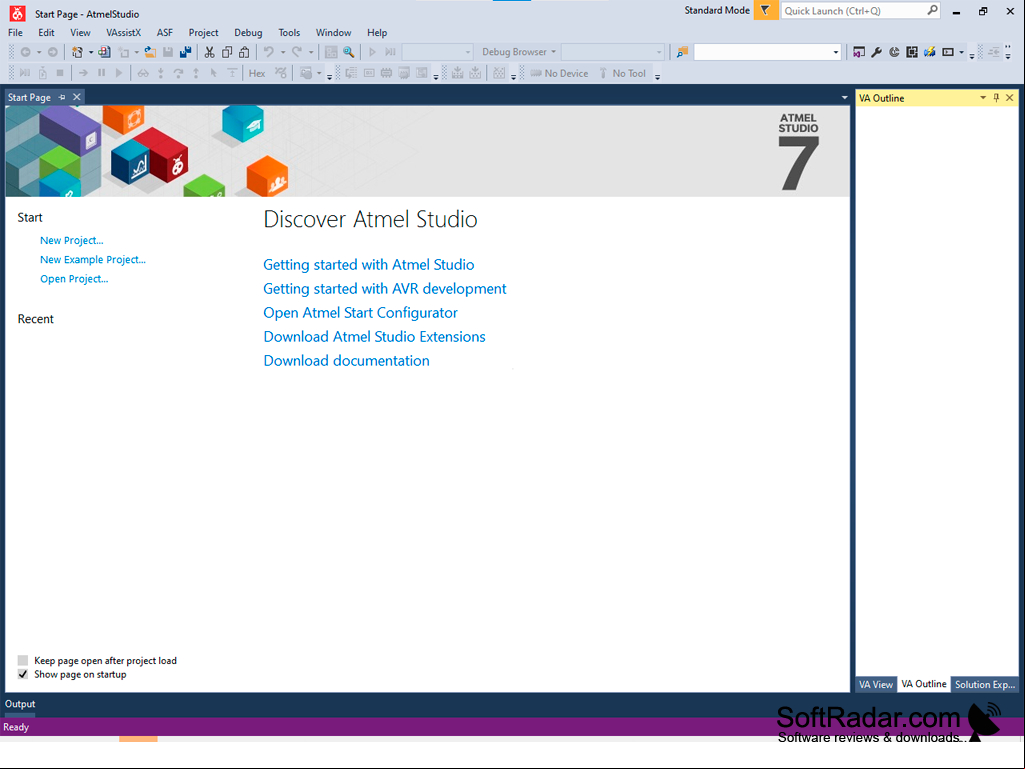Click the Device Programming chip icon
Image resolution: width=1025 pixels, height=769 pixels.
coord(912,52)
